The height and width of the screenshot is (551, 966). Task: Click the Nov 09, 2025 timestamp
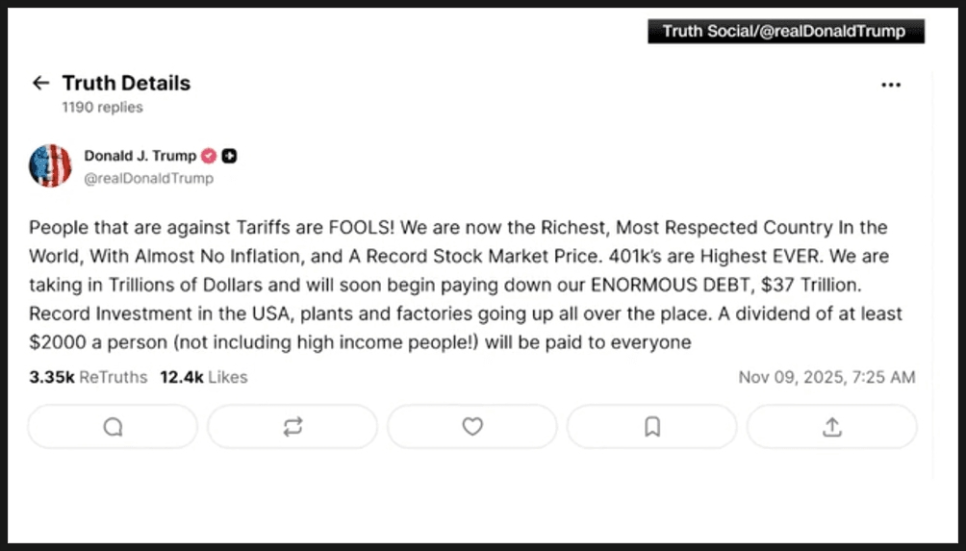coord(826,377)
